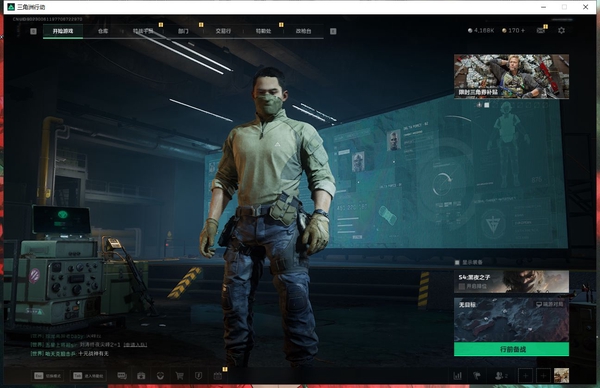The height and width of the screenshot is (388, 600).
Task: Switch to the 交易行 tab
Action: [223, 31]
